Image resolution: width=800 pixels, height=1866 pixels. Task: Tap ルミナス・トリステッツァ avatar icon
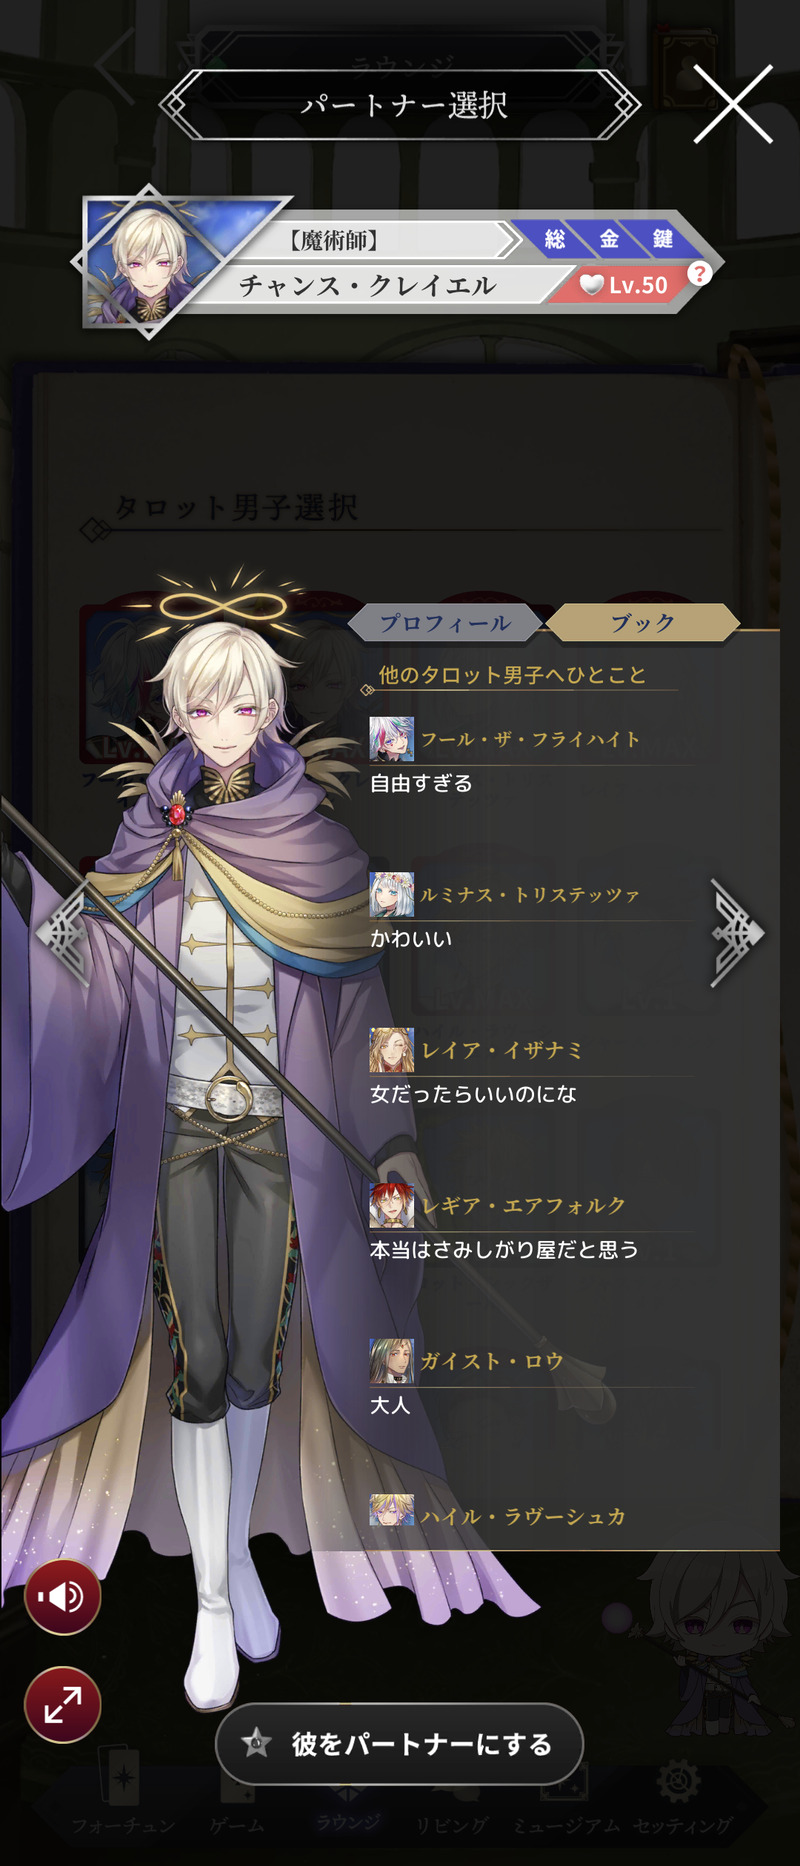tap(391, 895)
